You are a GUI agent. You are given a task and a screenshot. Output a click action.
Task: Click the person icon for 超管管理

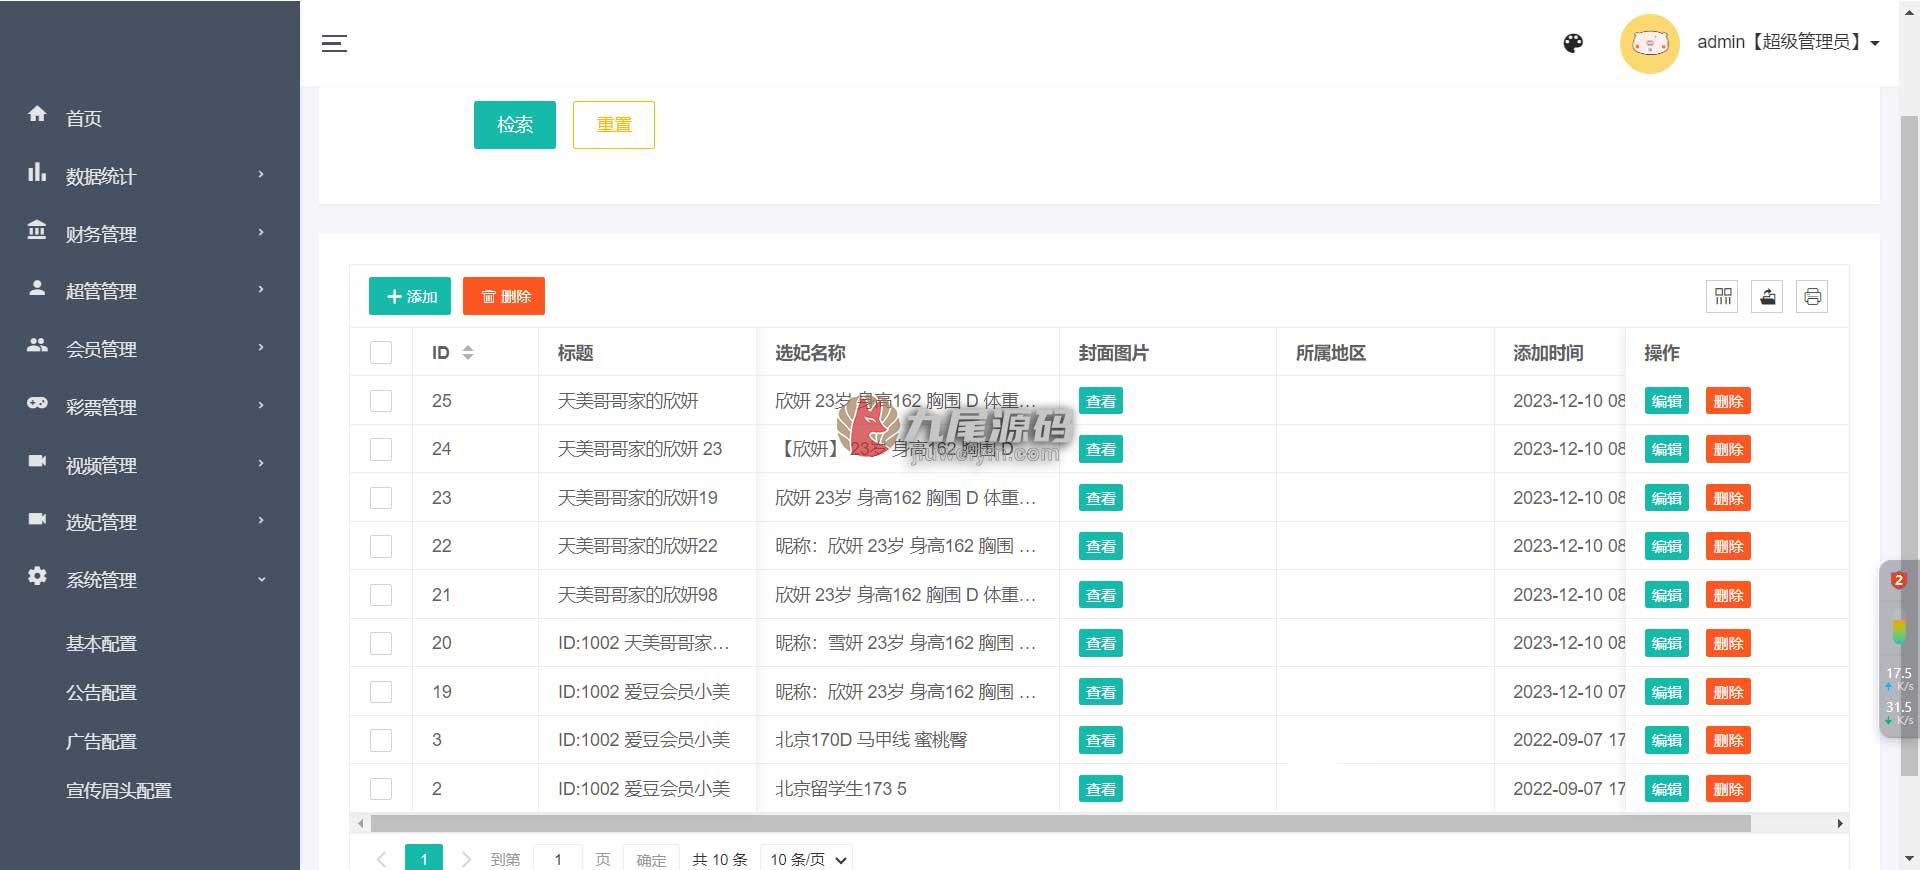click(37, 288)
